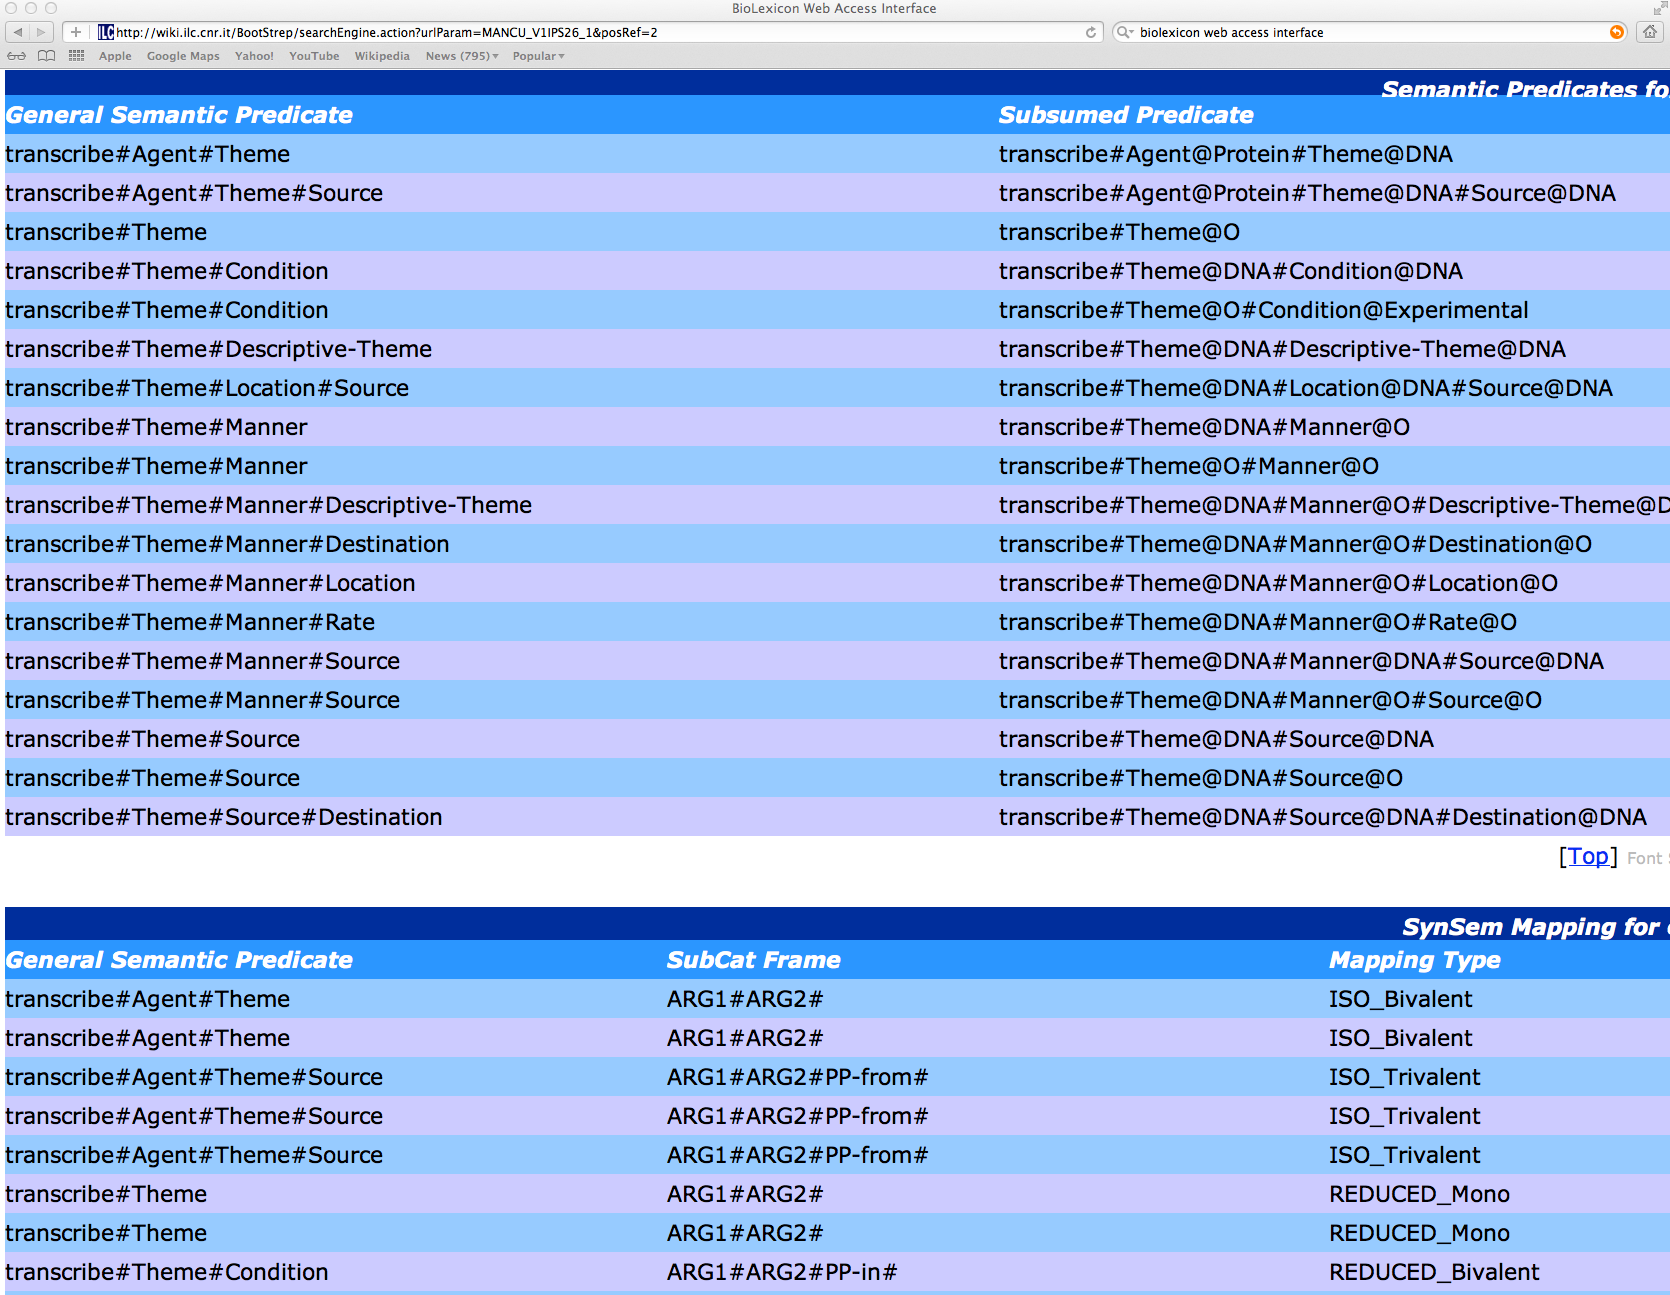Click the ILC site favicon
This screenshot has width=1670, height=1295.
click(106, 32)
